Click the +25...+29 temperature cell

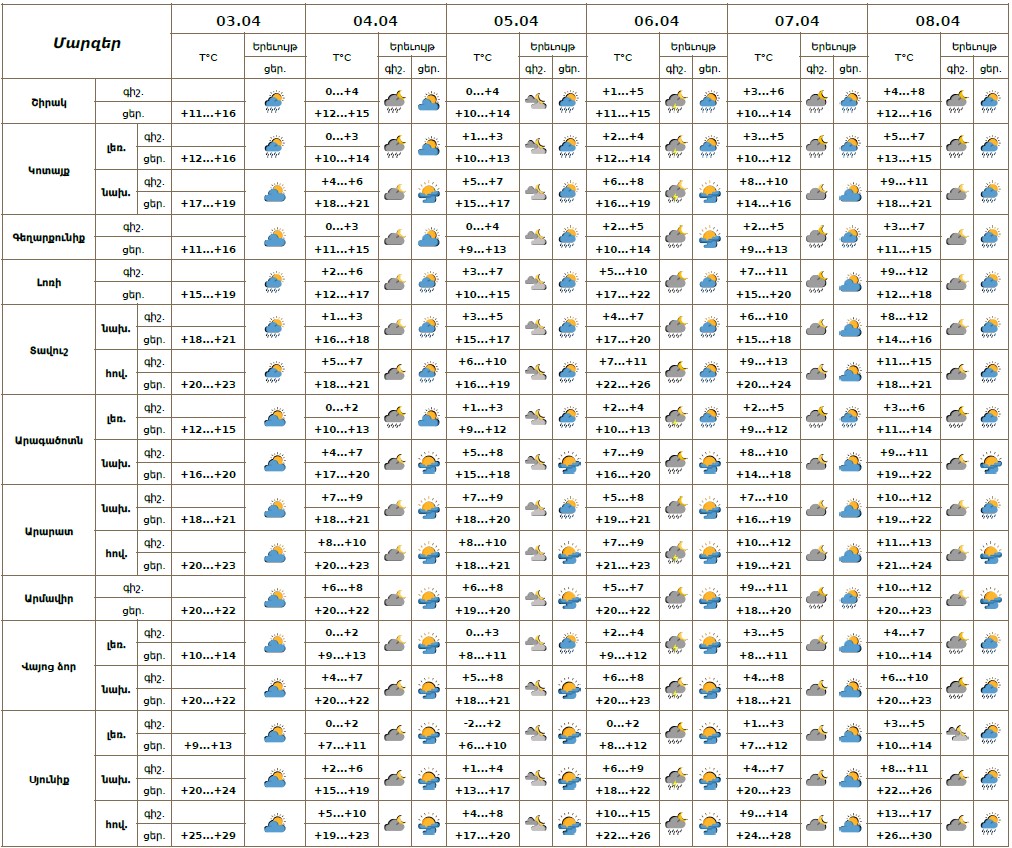[208, 835]
